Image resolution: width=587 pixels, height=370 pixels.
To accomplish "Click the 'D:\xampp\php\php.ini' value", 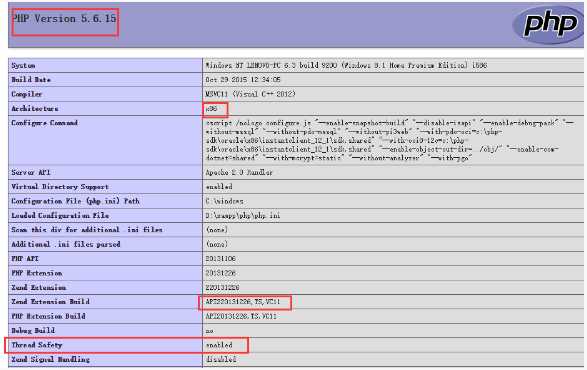I will (x=243, y=216).
